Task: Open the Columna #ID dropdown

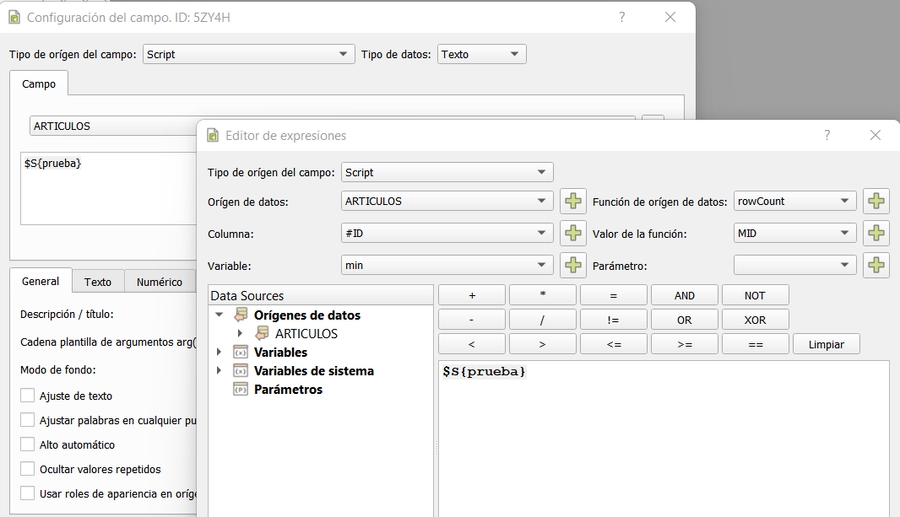Action: click(x=447, y=233)
